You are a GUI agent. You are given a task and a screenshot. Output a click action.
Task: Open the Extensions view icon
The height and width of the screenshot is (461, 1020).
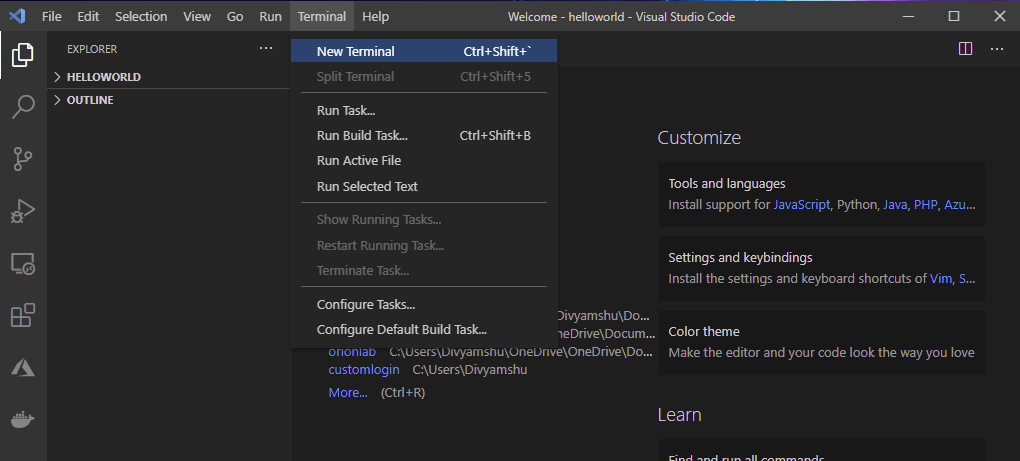pos(23,315)
